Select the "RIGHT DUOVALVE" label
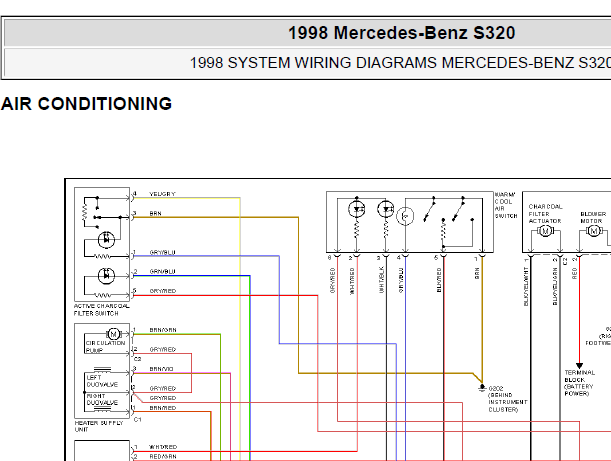Viewport: 611px width, 461px height. coord(102,399)
